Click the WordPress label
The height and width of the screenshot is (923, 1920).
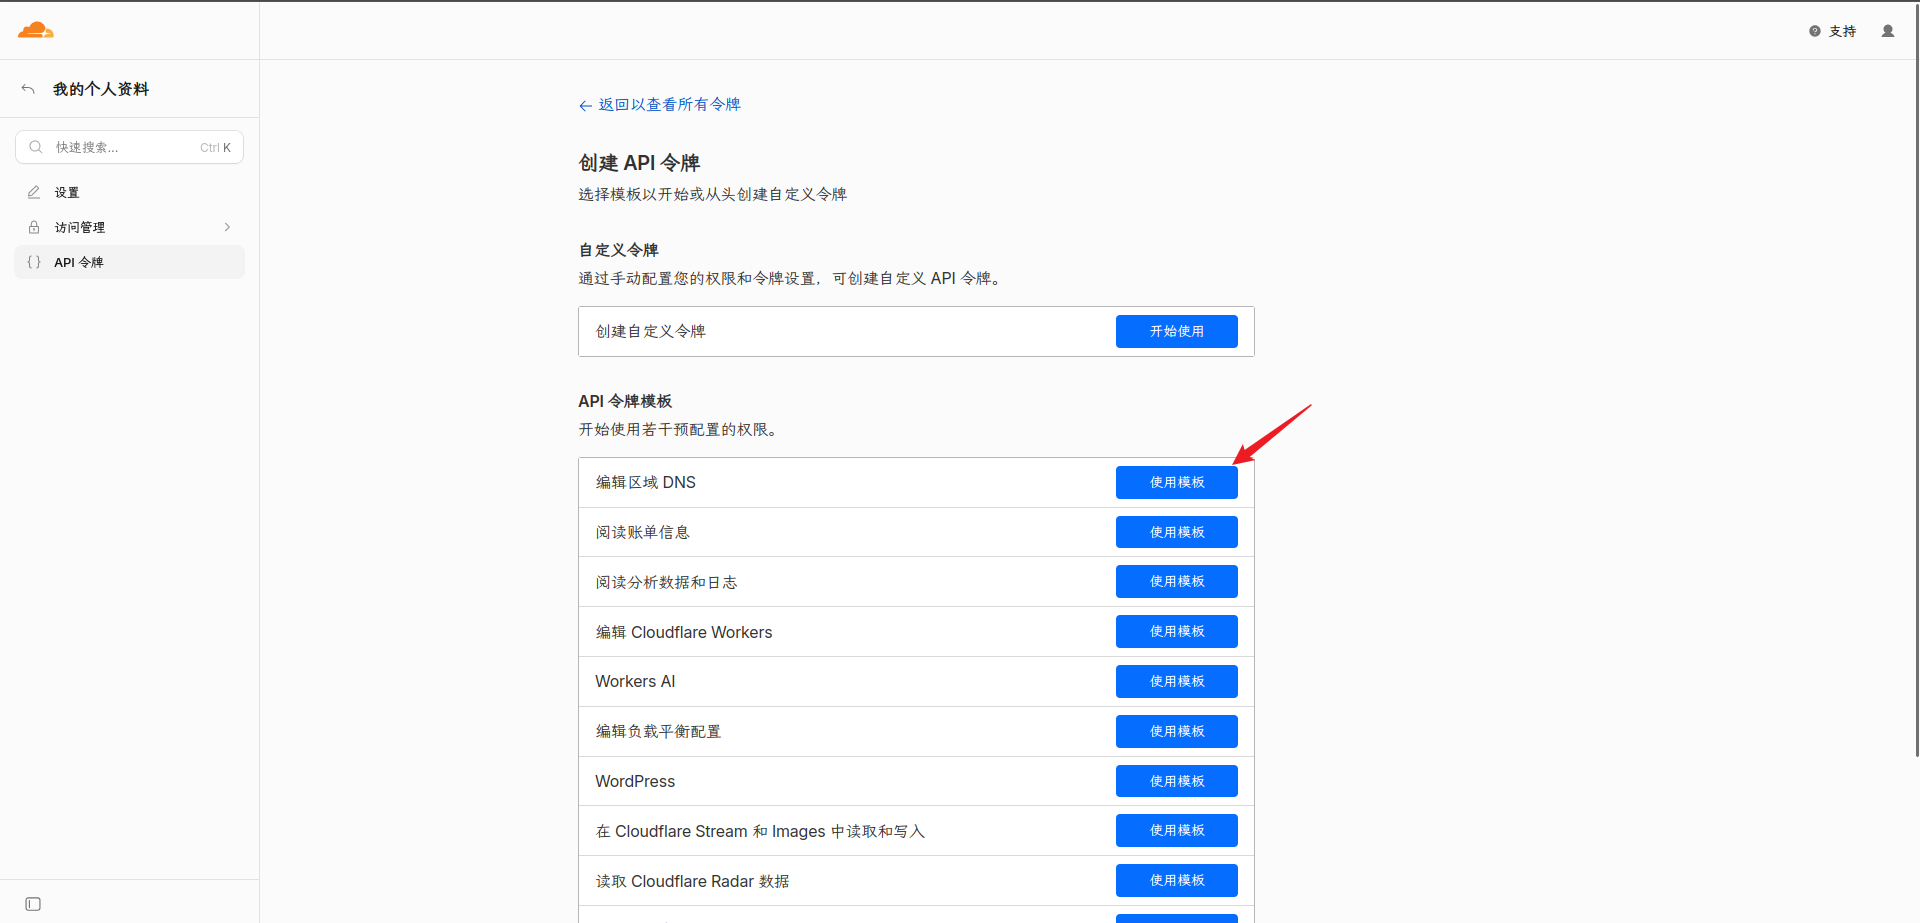pos(635,781)
